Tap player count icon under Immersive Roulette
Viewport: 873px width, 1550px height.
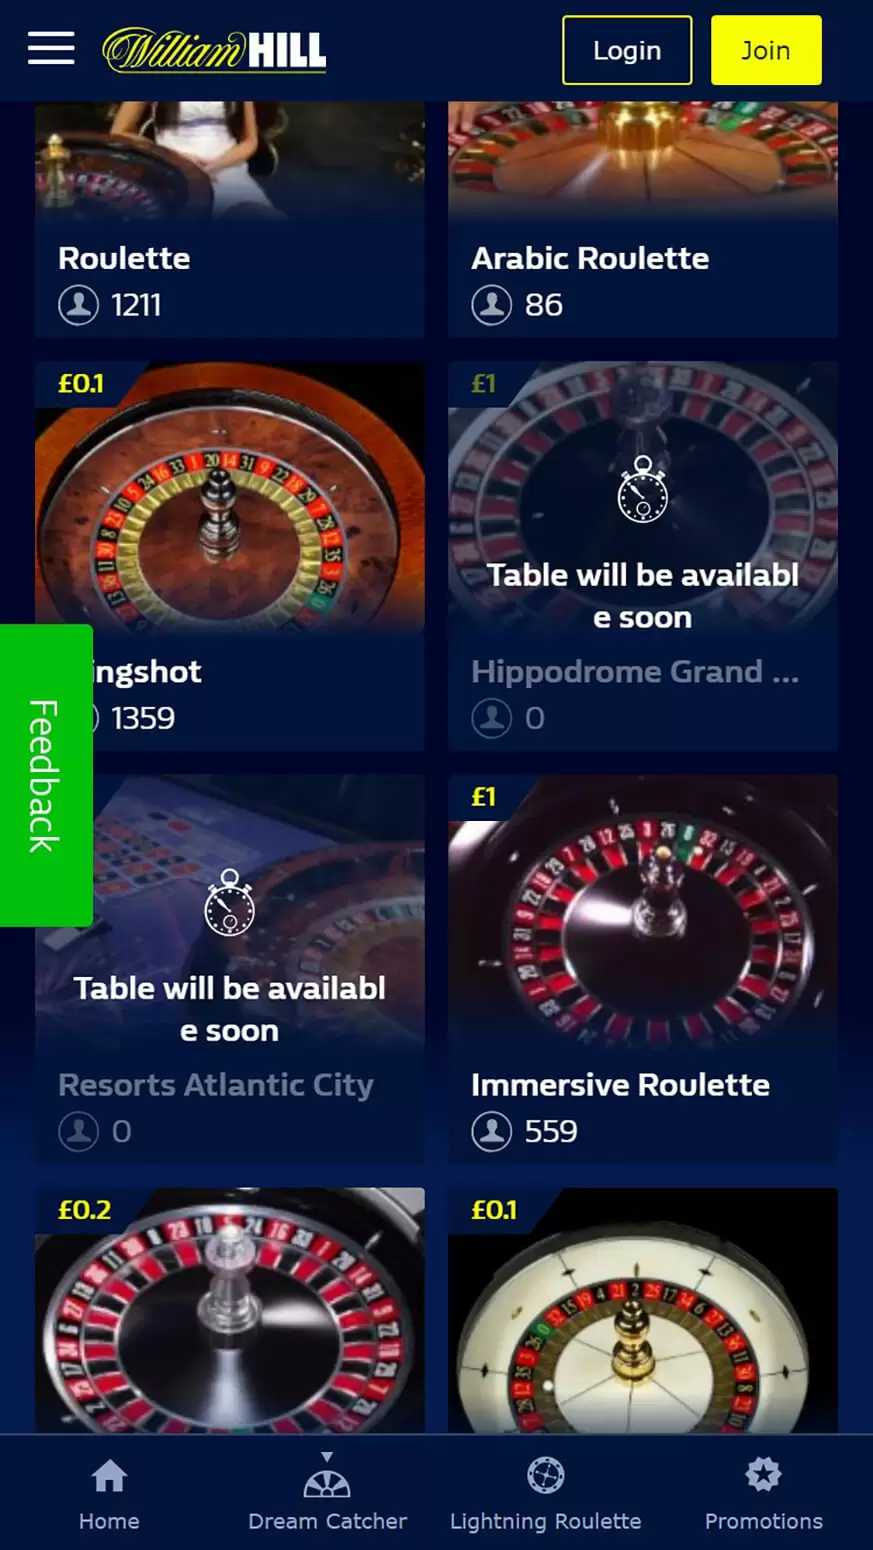pyautogui.click(x=491, y=1131)
